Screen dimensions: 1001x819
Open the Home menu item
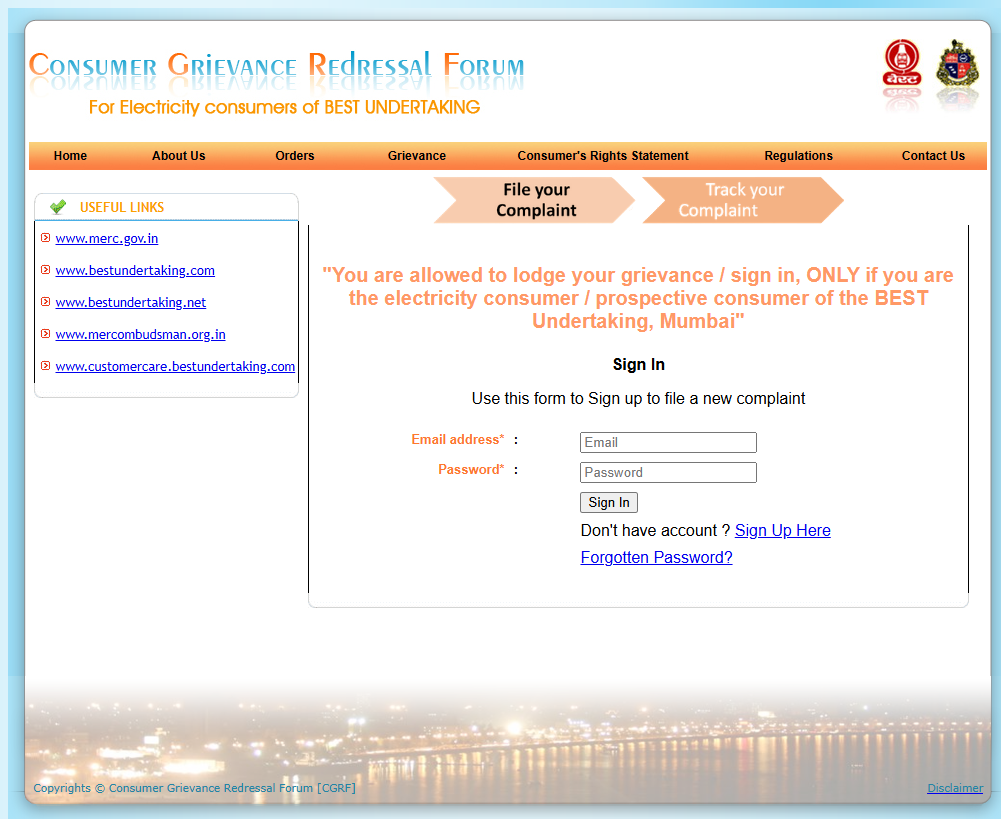pyautogui.click(x=70, y=156)
